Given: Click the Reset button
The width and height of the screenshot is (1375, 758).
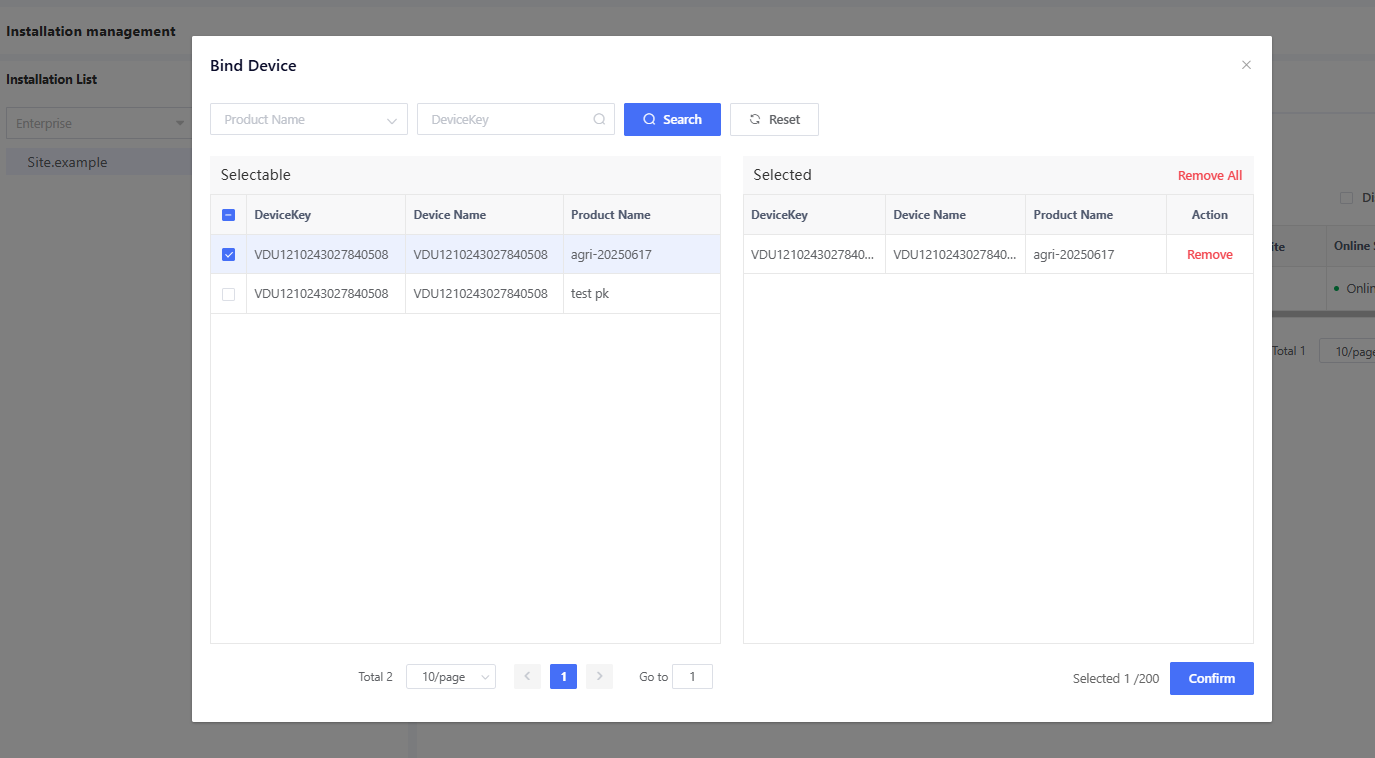Looking at the screenshot, I should click(774, 119).
